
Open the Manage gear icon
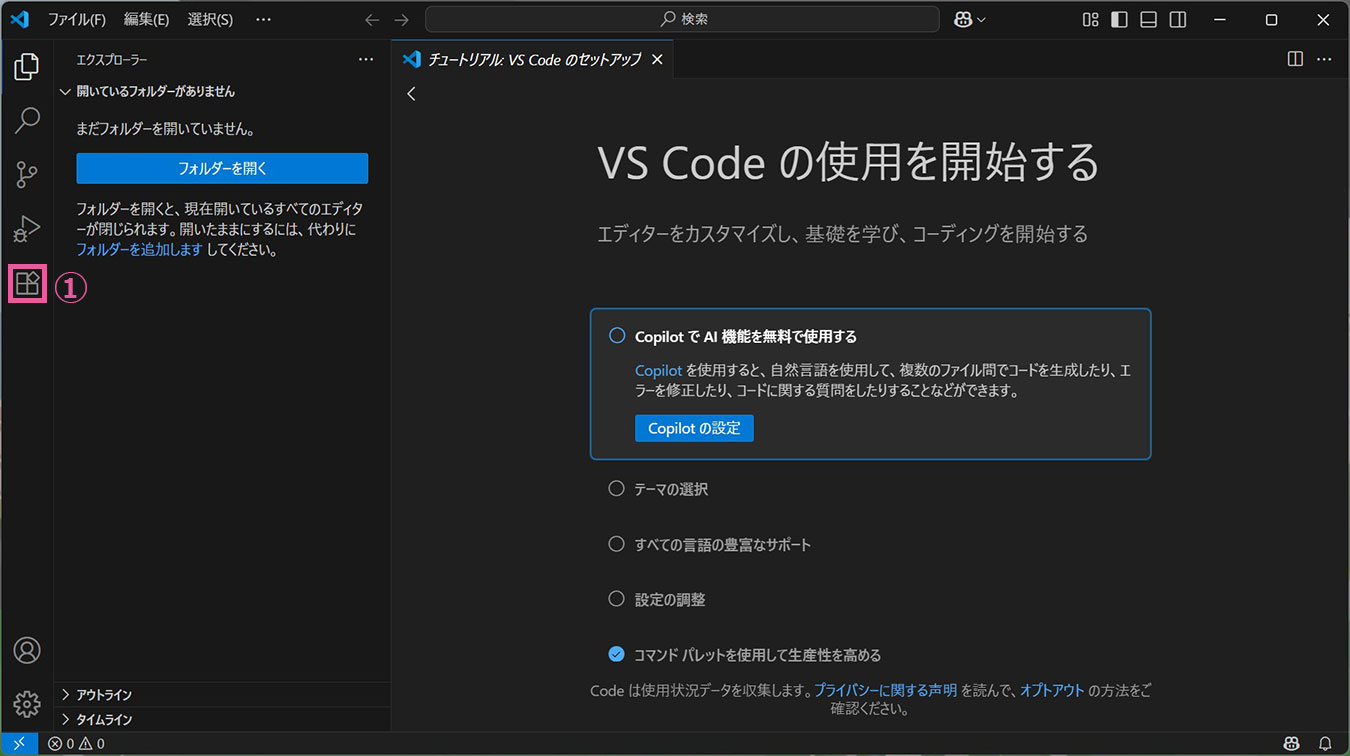tap(27, 704)
